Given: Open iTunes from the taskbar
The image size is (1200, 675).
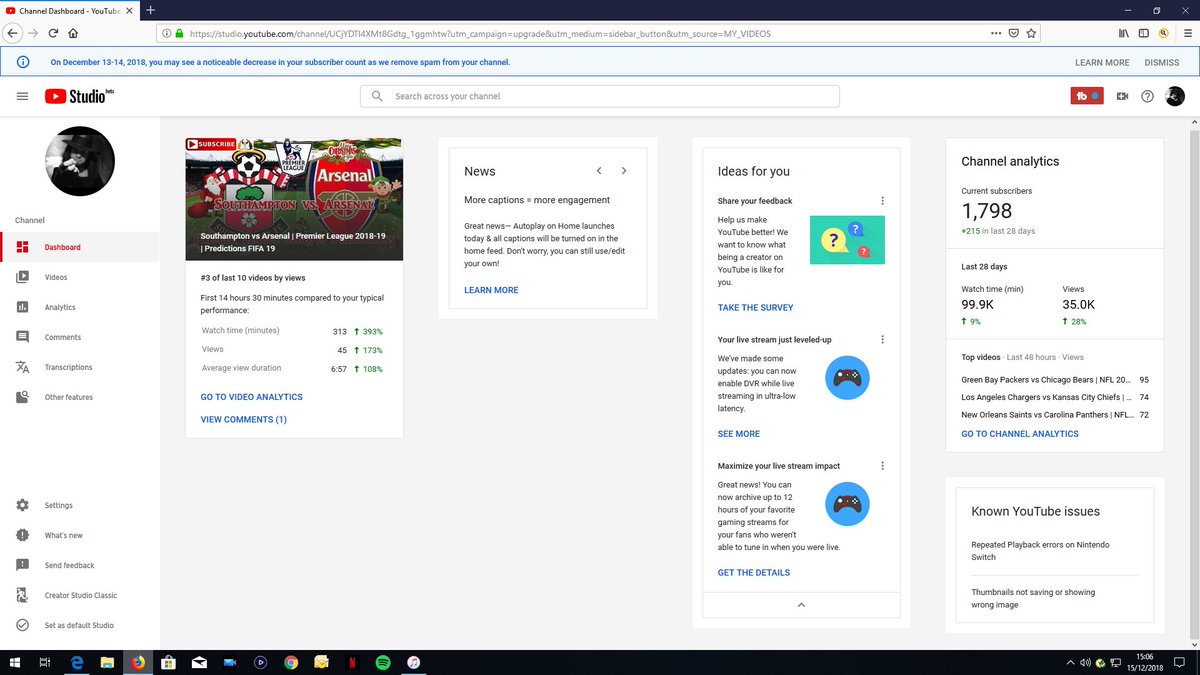Looking at the screenshot, I should pos(413,662).
